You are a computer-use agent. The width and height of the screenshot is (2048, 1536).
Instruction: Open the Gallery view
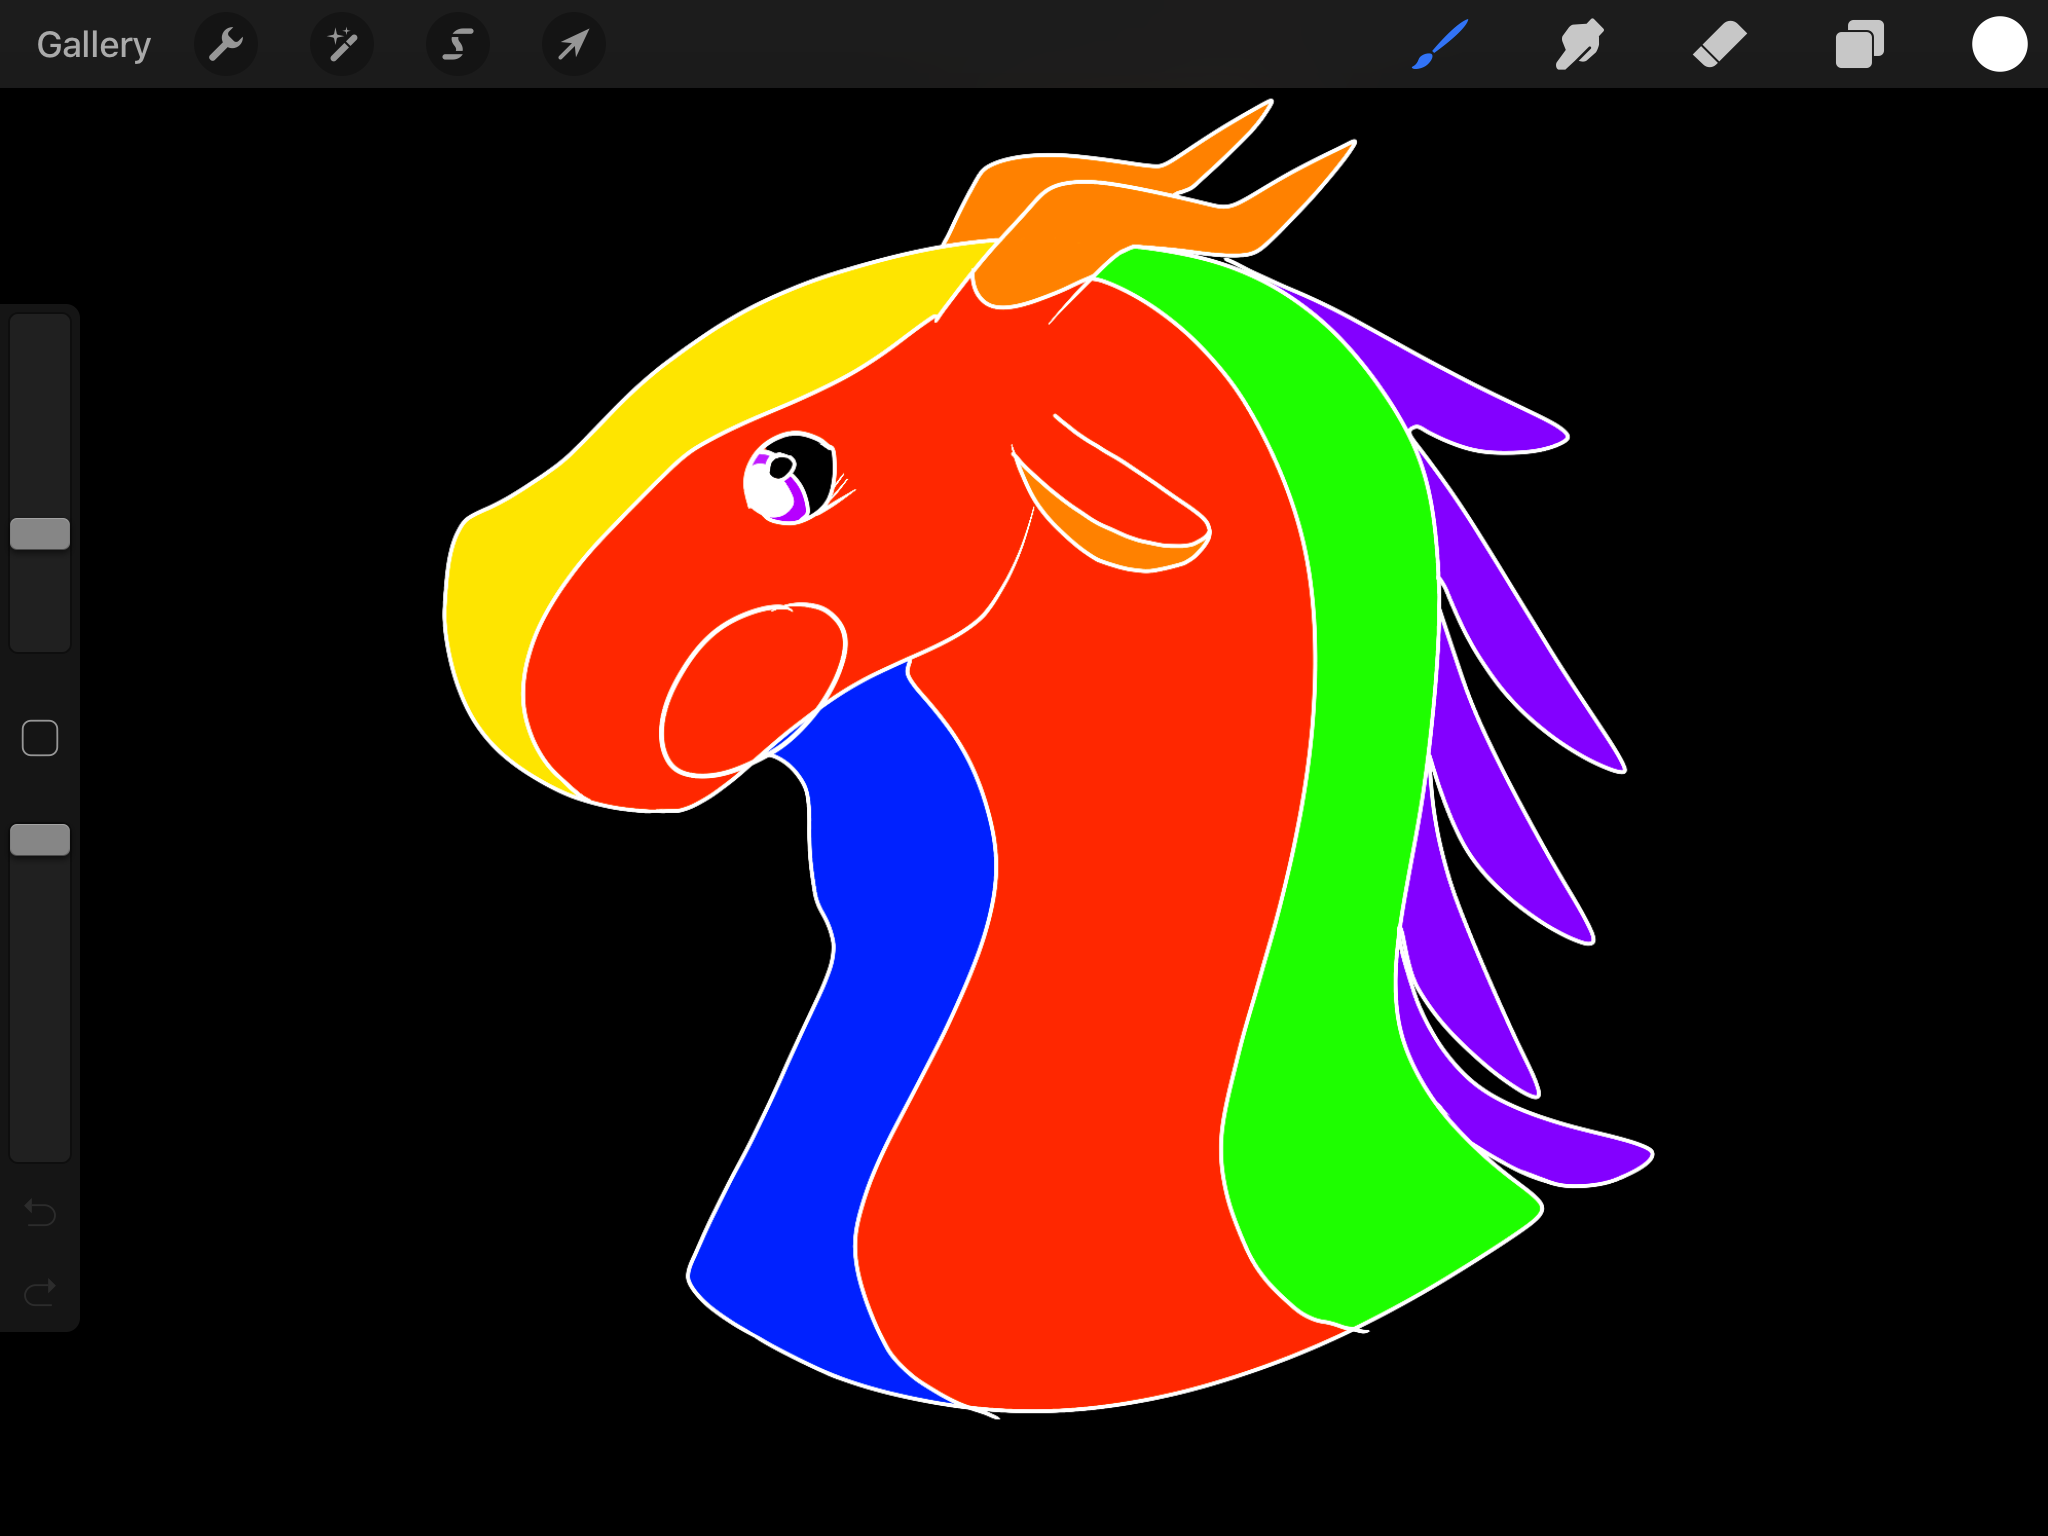[93, 45]
